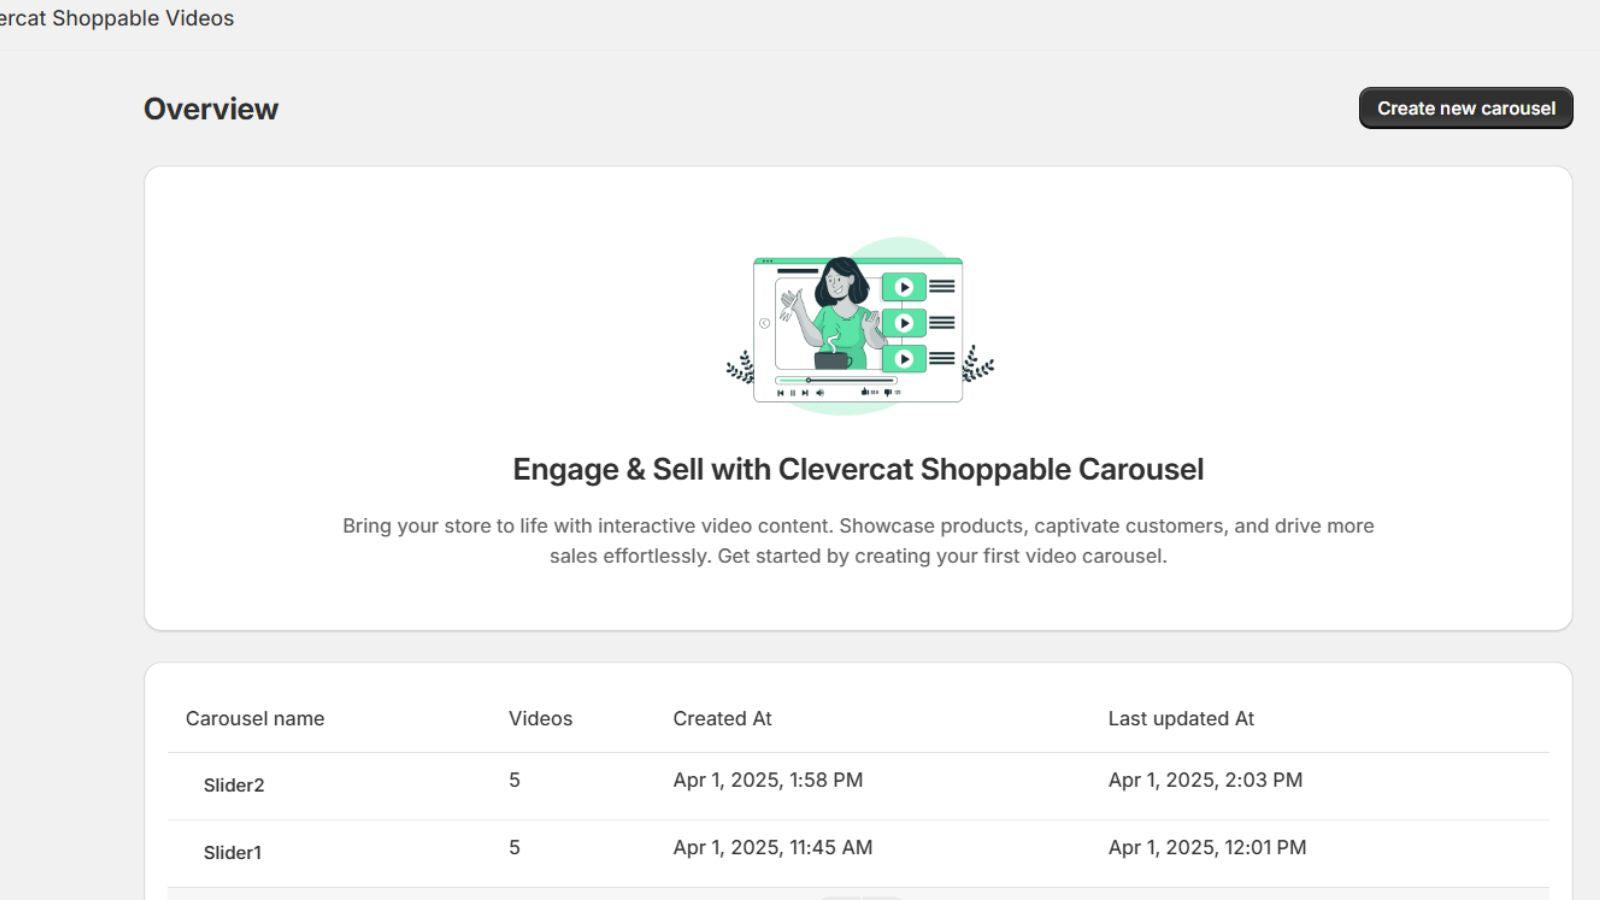Select the thumbs-up icon in the illustration
This screenshot has width=1600, height=900.
point(864,392)
